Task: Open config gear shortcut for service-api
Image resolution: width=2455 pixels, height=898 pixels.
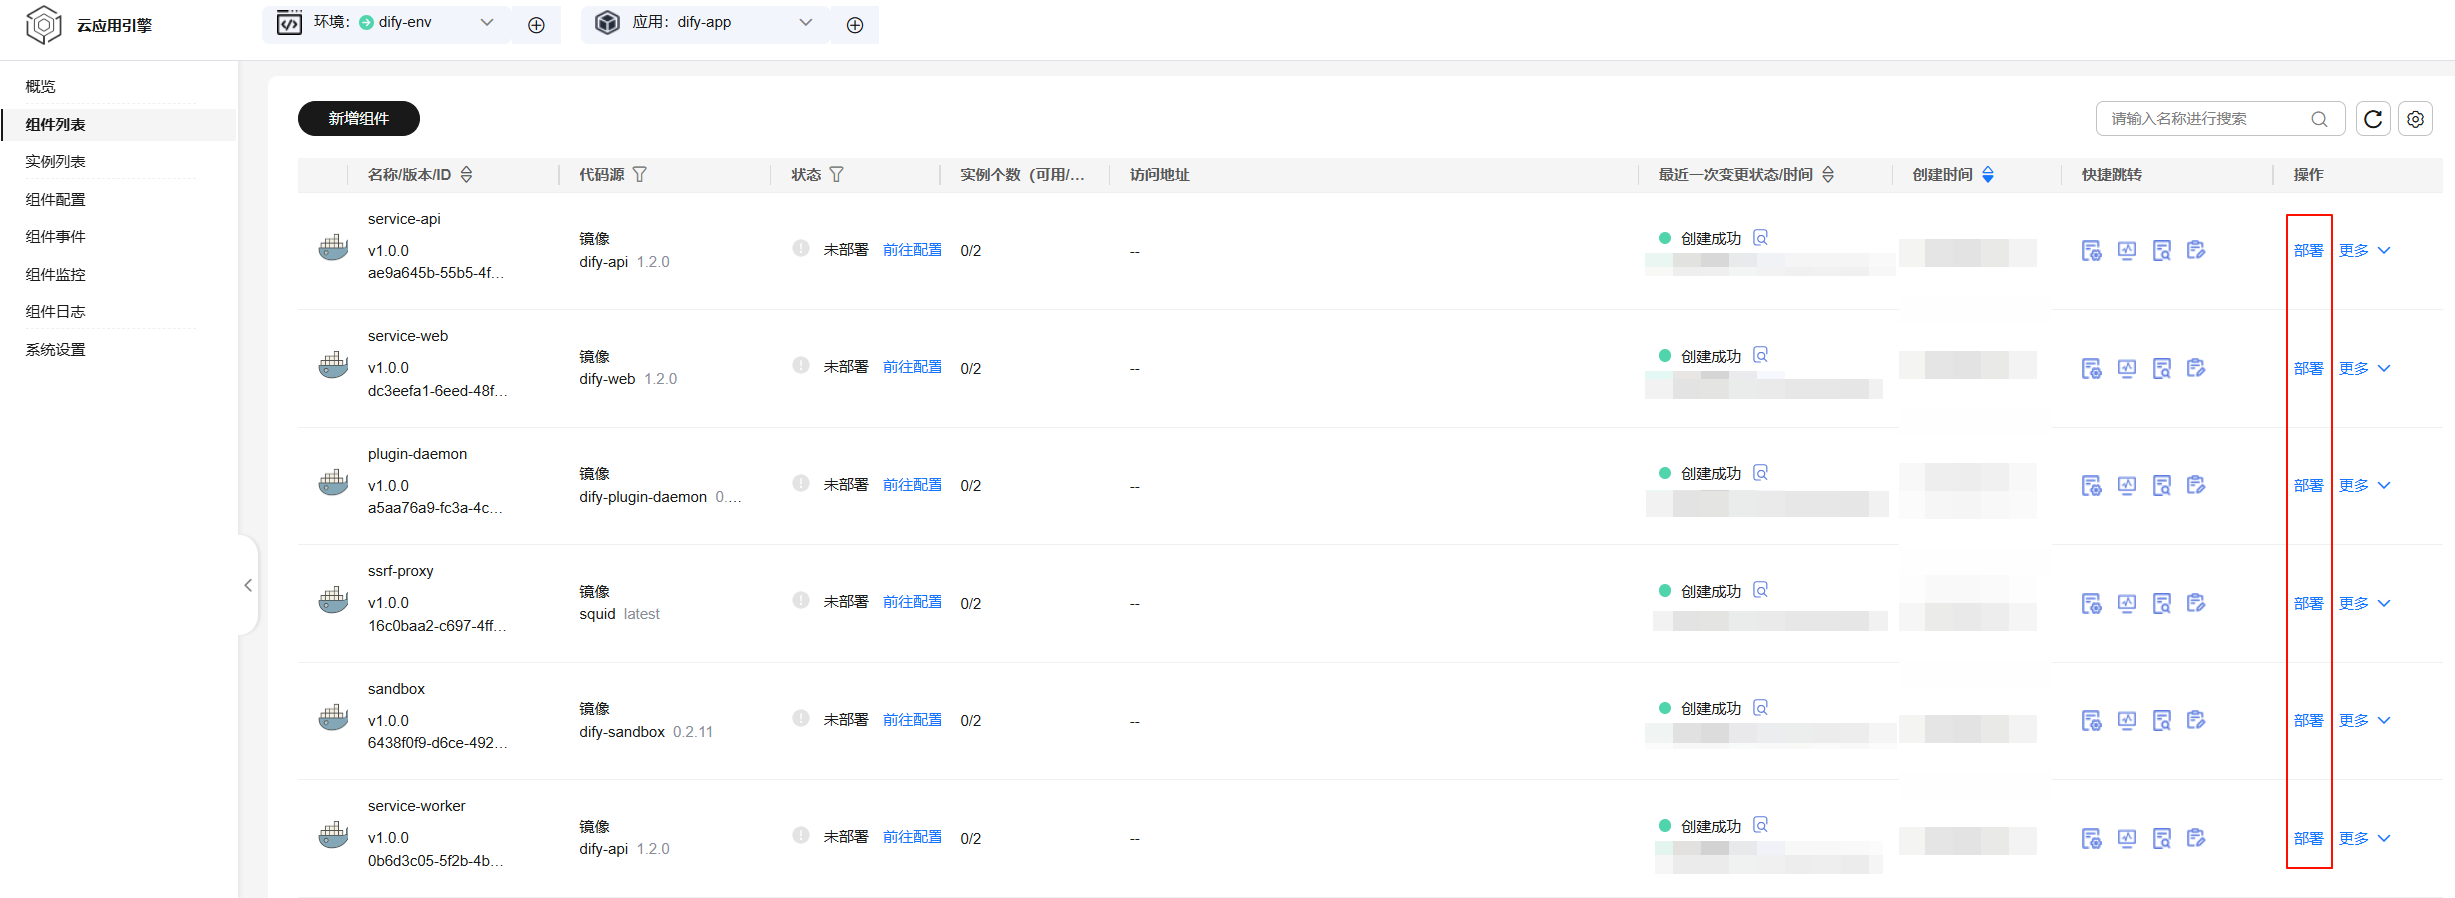Action: (x=2091, y=250)
